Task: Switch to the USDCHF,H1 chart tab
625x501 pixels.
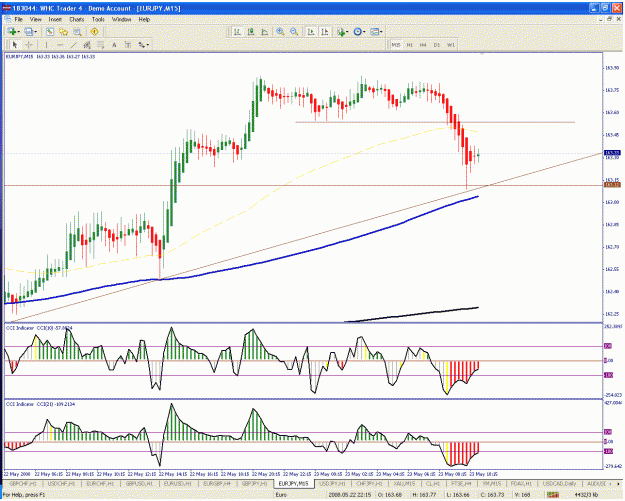Action: pos(61,484)
